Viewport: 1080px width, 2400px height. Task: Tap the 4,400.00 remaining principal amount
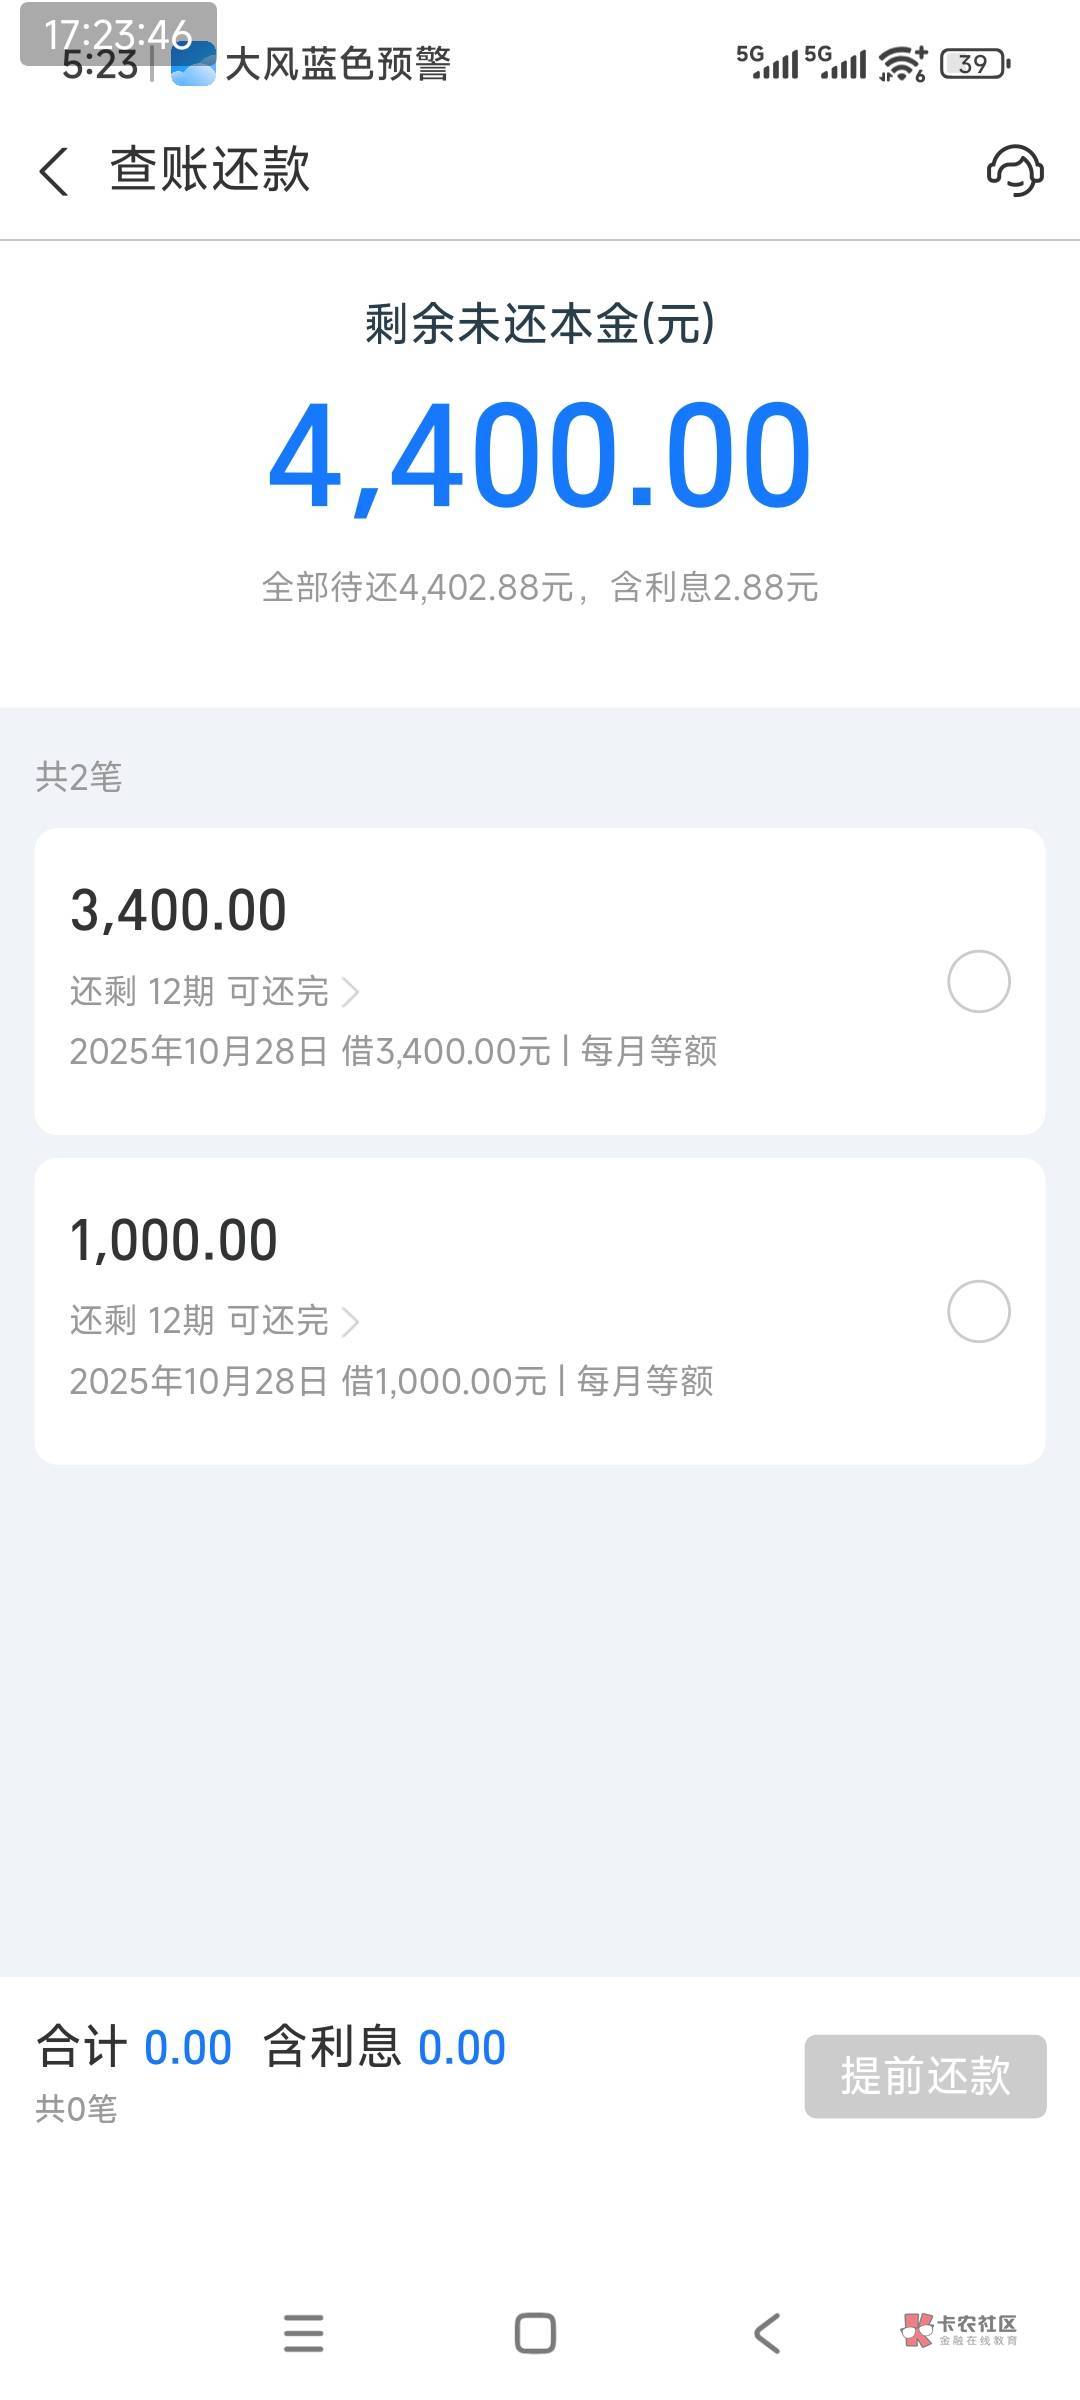point(540,456)
